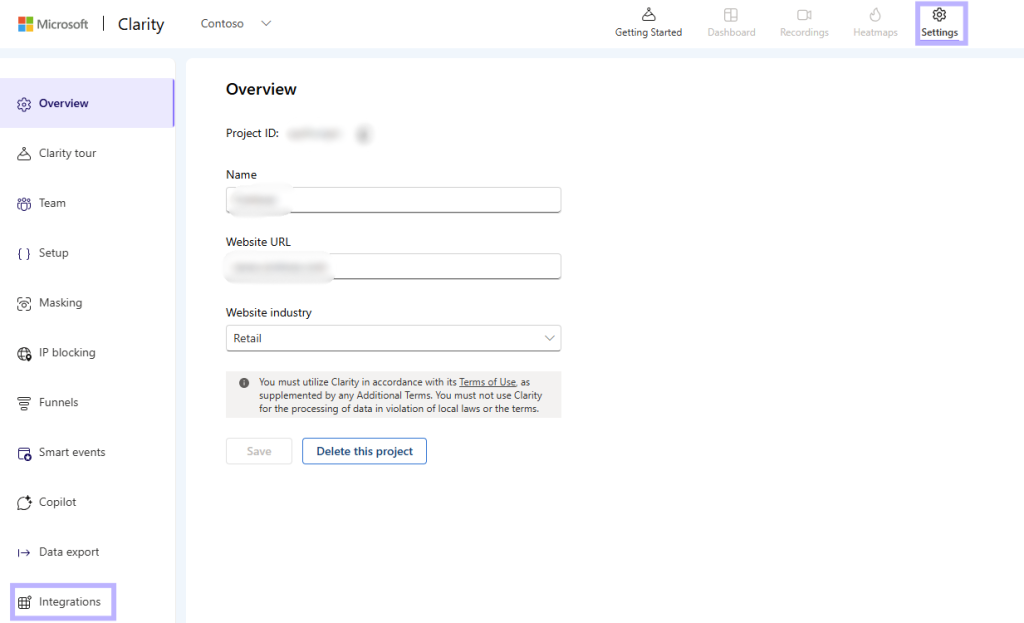The height and width of the screenshot is (623, 1024).
Task: Open the Heatmaps flame icon
Action: (x=875, y=14)
